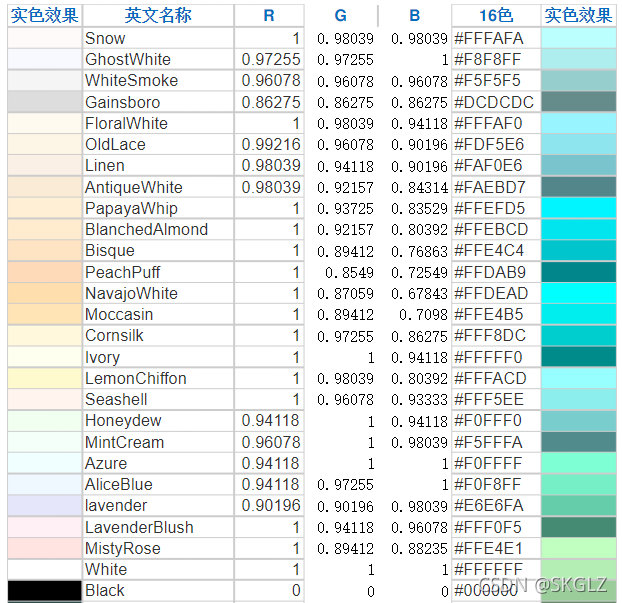Click hex code #FFFACD

(x=490, y=378)
